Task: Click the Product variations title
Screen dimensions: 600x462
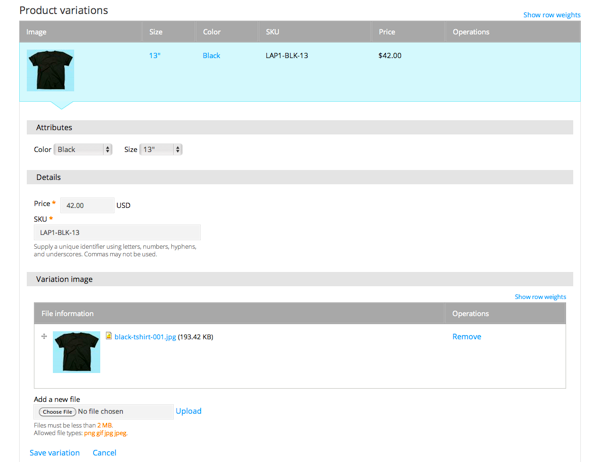Action: click(64, 10)
